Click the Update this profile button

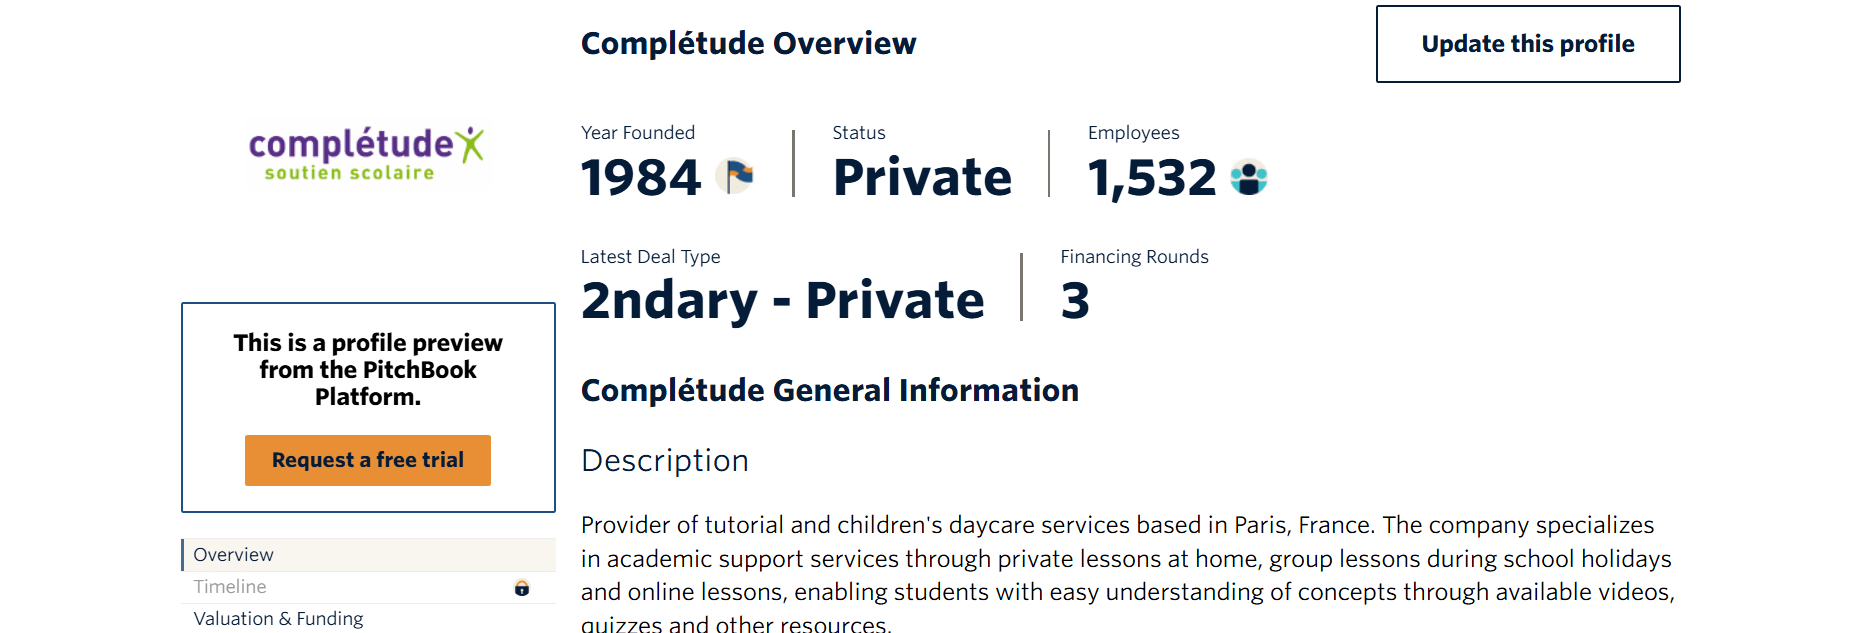(x=1527, y=44)
